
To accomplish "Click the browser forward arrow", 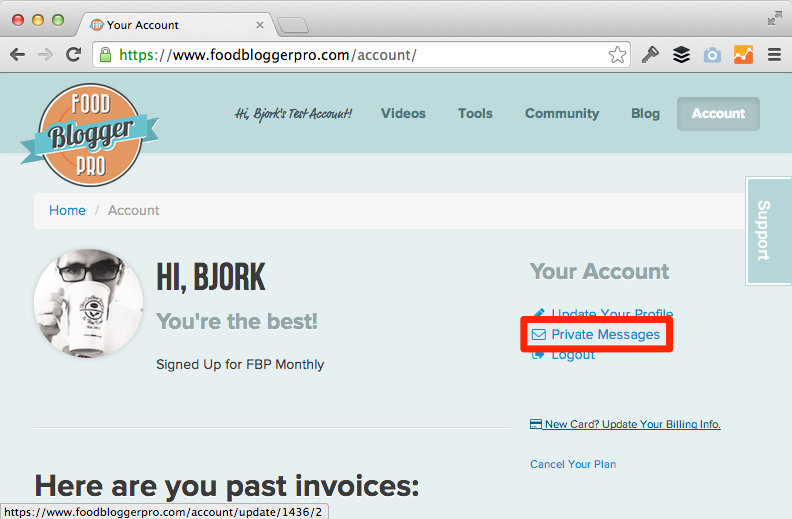I will point(45,55).
